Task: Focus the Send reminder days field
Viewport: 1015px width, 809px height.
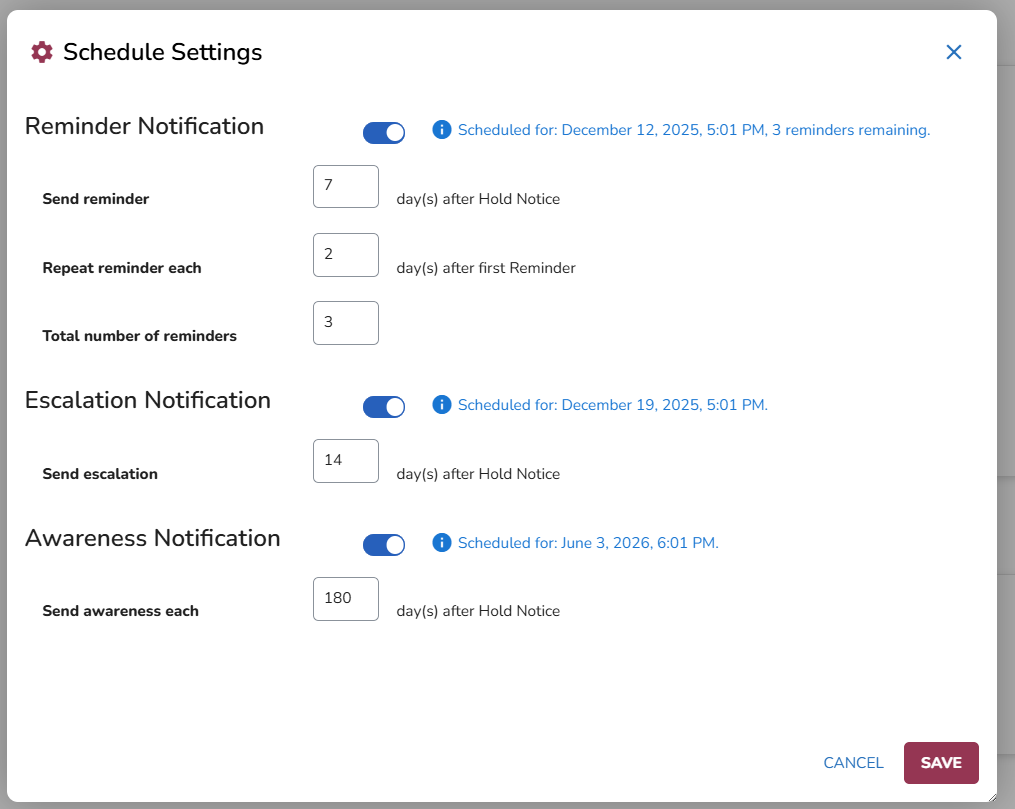Action: point(345,187)
